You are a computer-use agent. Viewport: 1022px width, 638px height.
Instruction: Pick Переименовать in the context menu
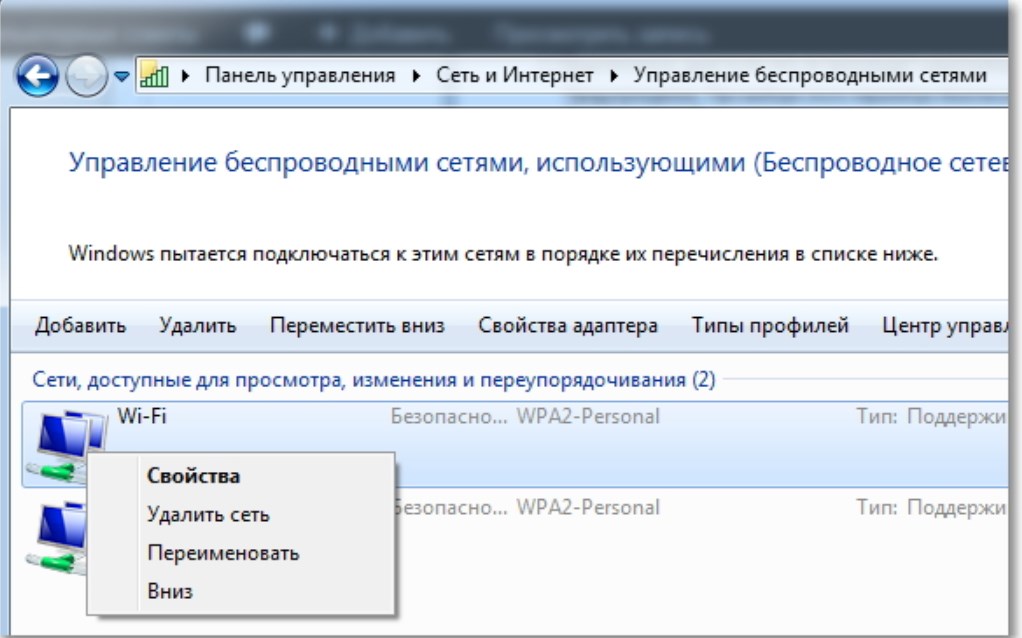pos(223,553)
